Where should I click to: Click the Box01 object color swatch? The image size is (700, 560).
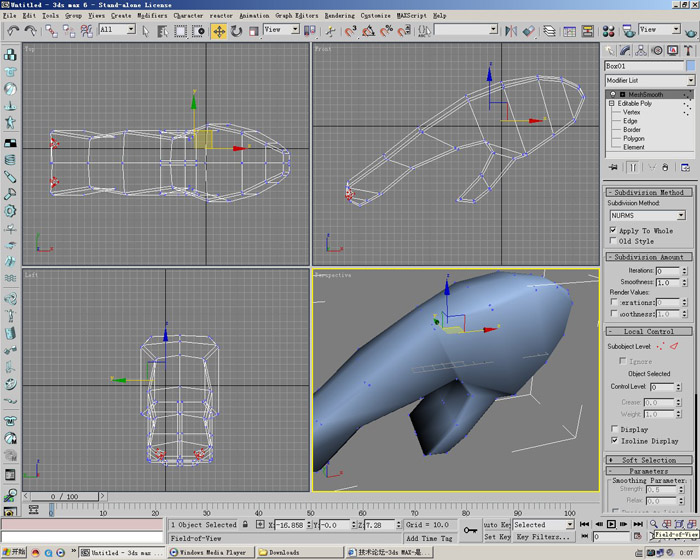pos(689,66)
